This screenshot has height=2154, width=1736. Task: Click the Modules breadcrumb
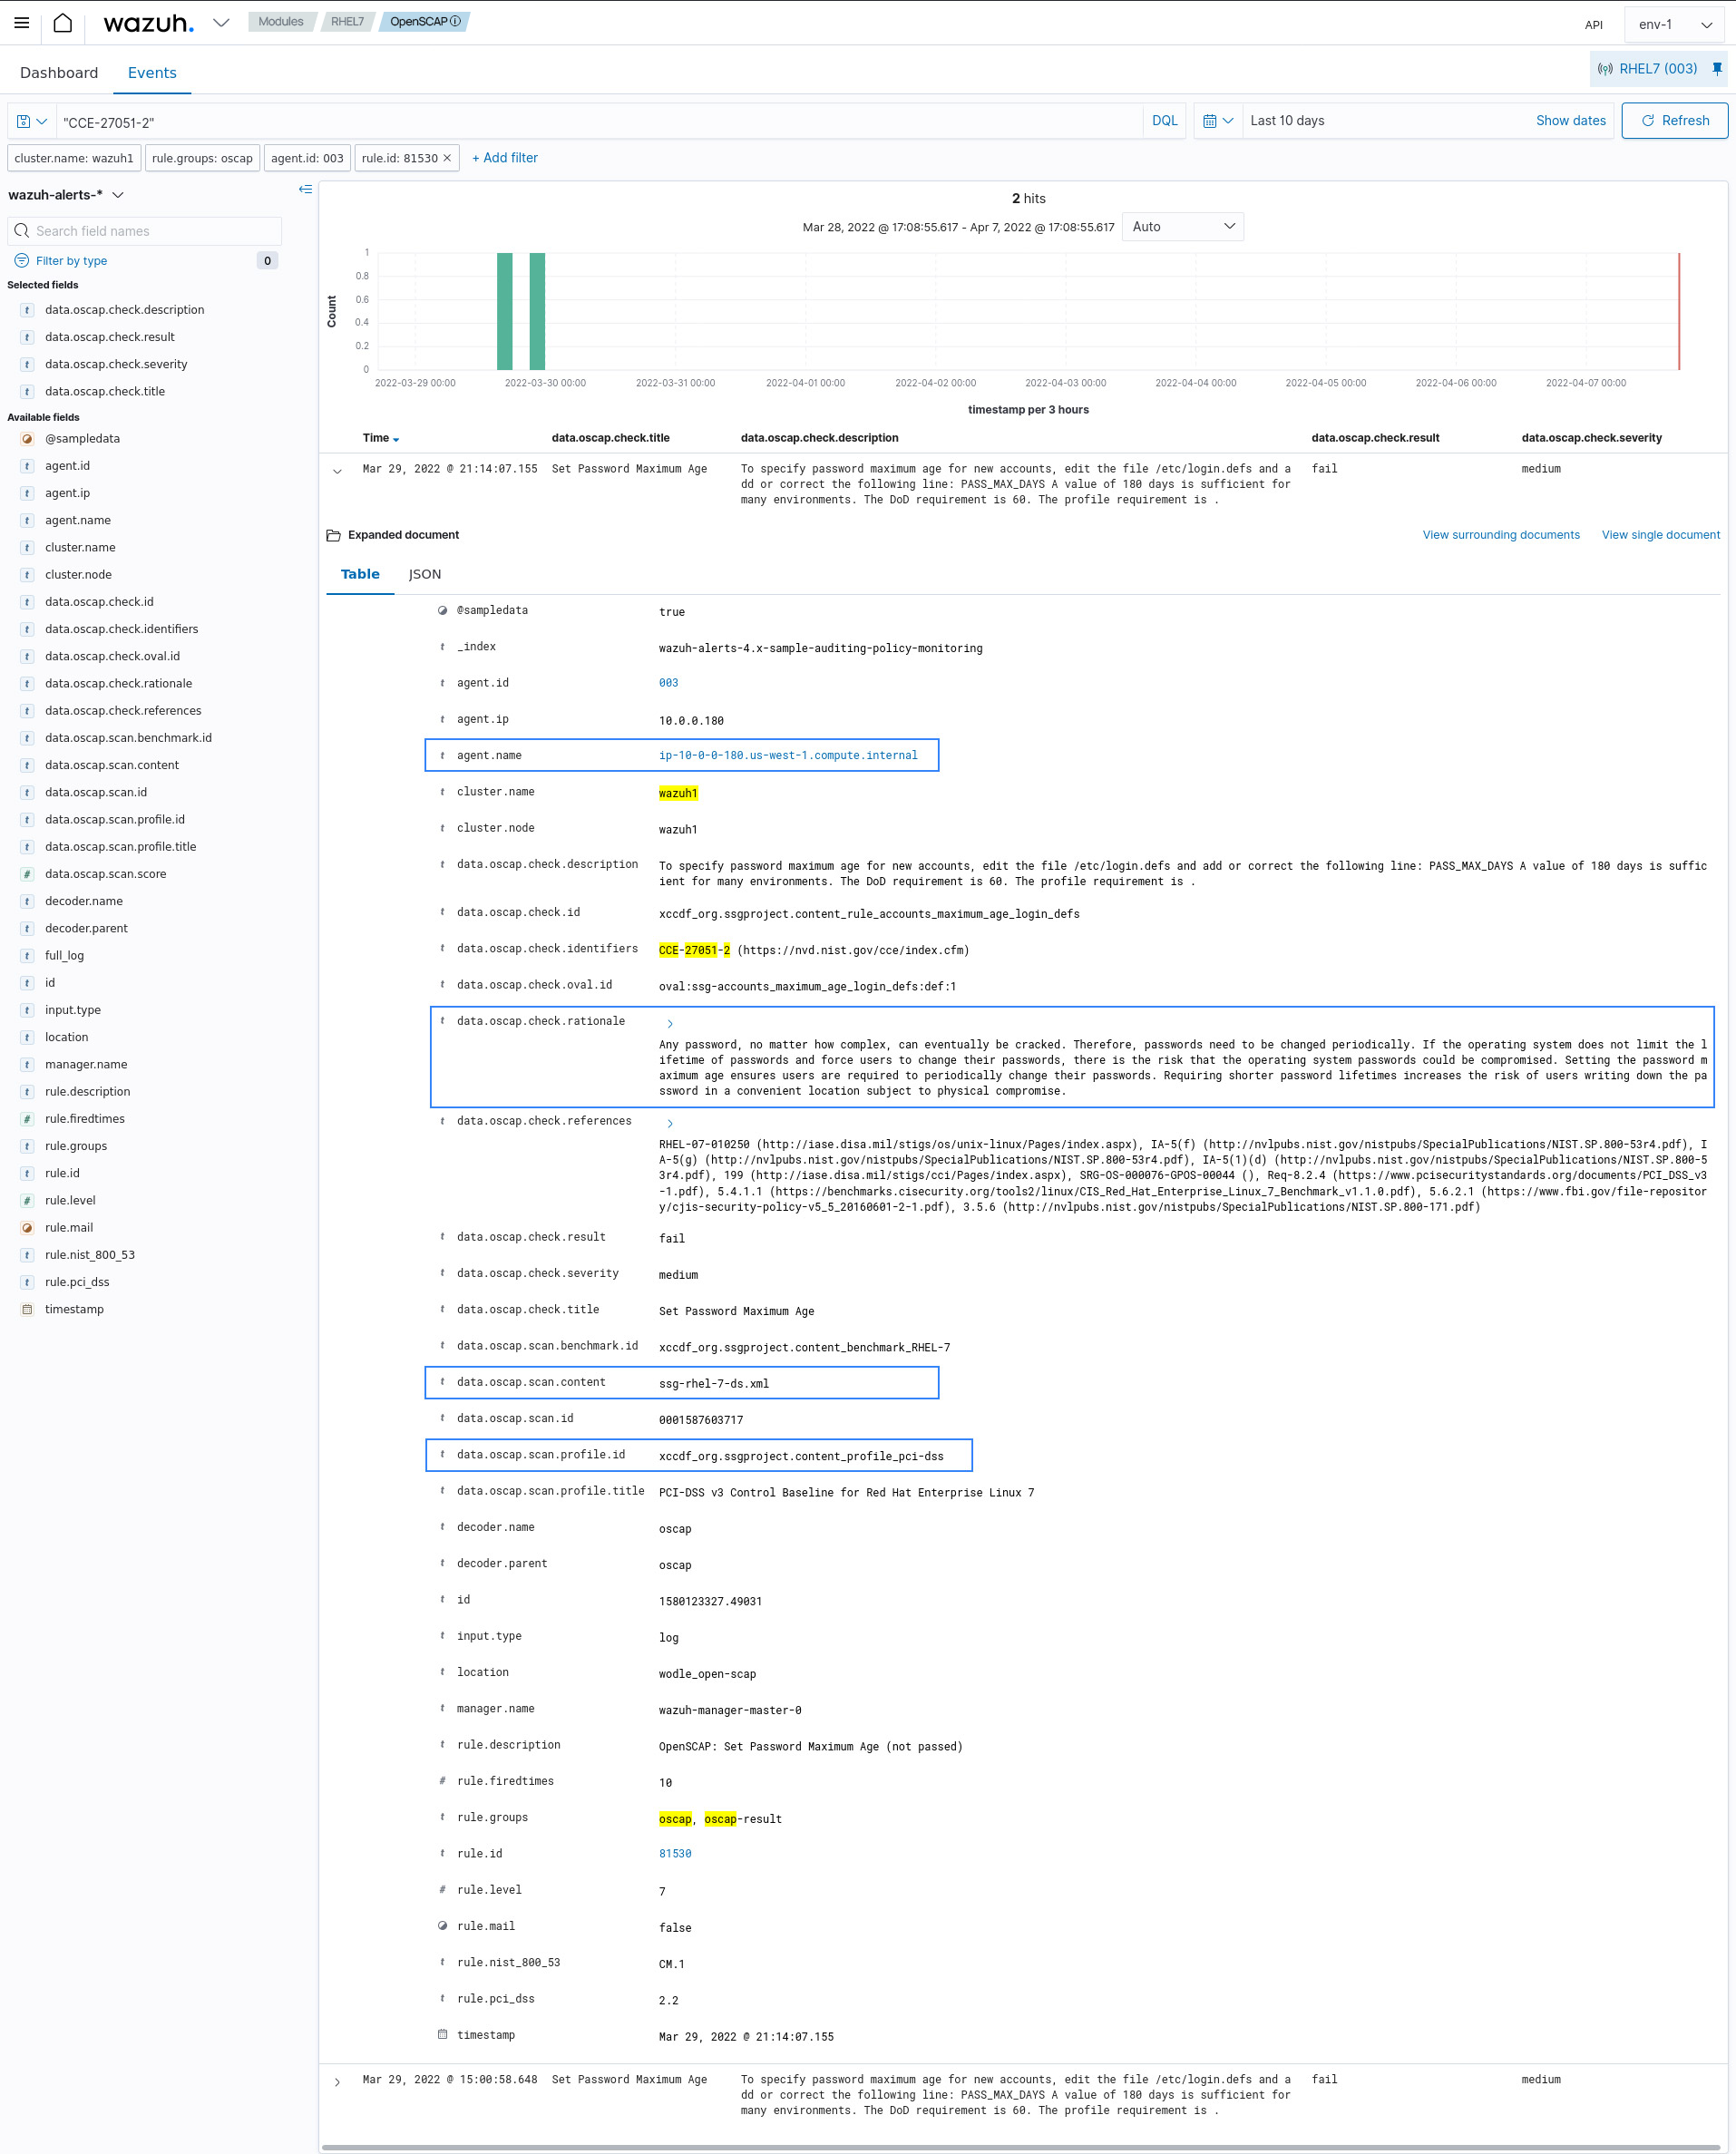[280, 21]
